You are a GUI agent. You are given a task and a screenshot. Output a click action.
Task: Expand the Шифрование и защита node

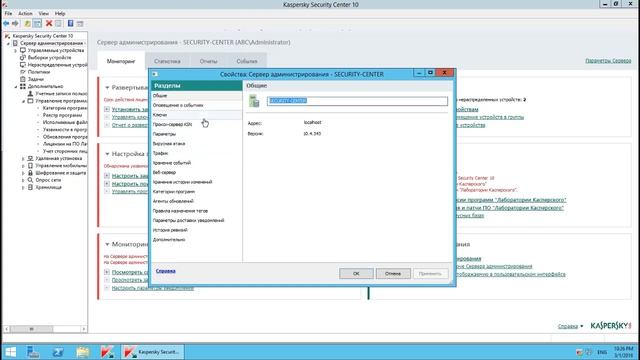point(23,173)
